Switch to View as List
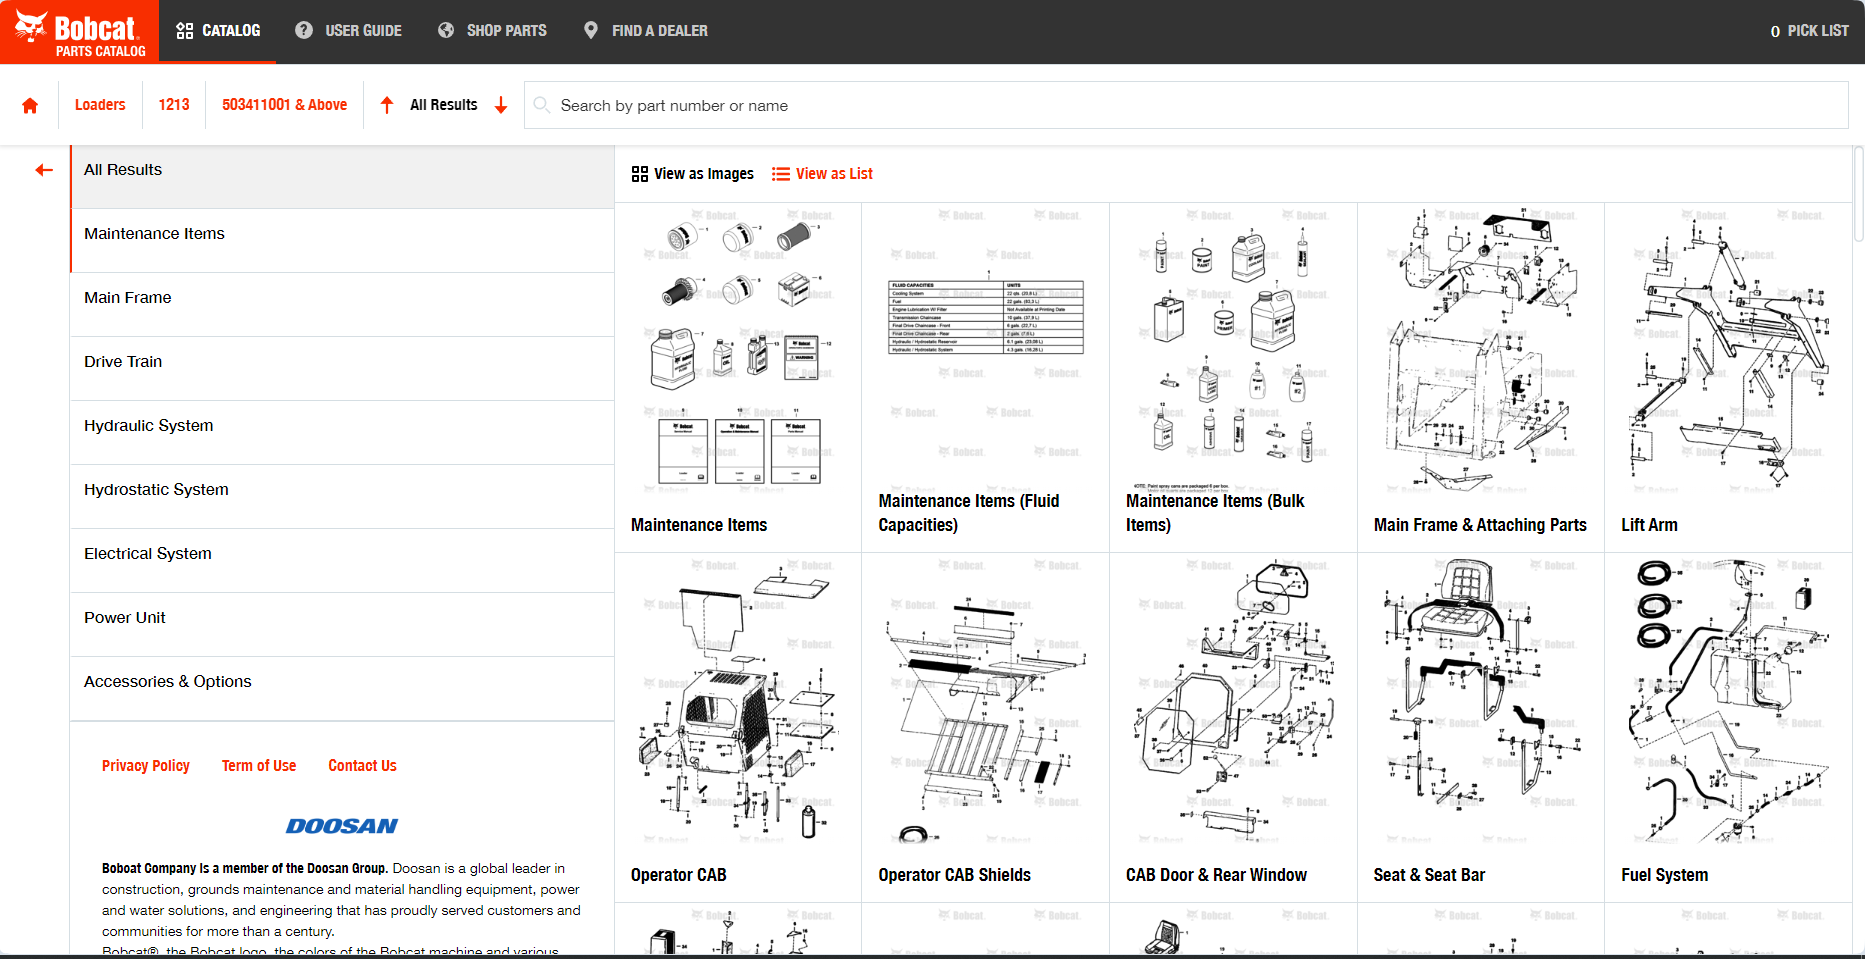 [x=822, y=174]
